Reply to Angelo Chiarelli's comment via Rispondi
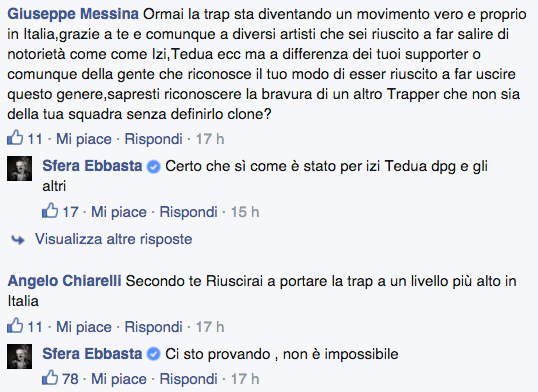Image resolution: width=538 pixels, height=392 pixels. (153, 327)
